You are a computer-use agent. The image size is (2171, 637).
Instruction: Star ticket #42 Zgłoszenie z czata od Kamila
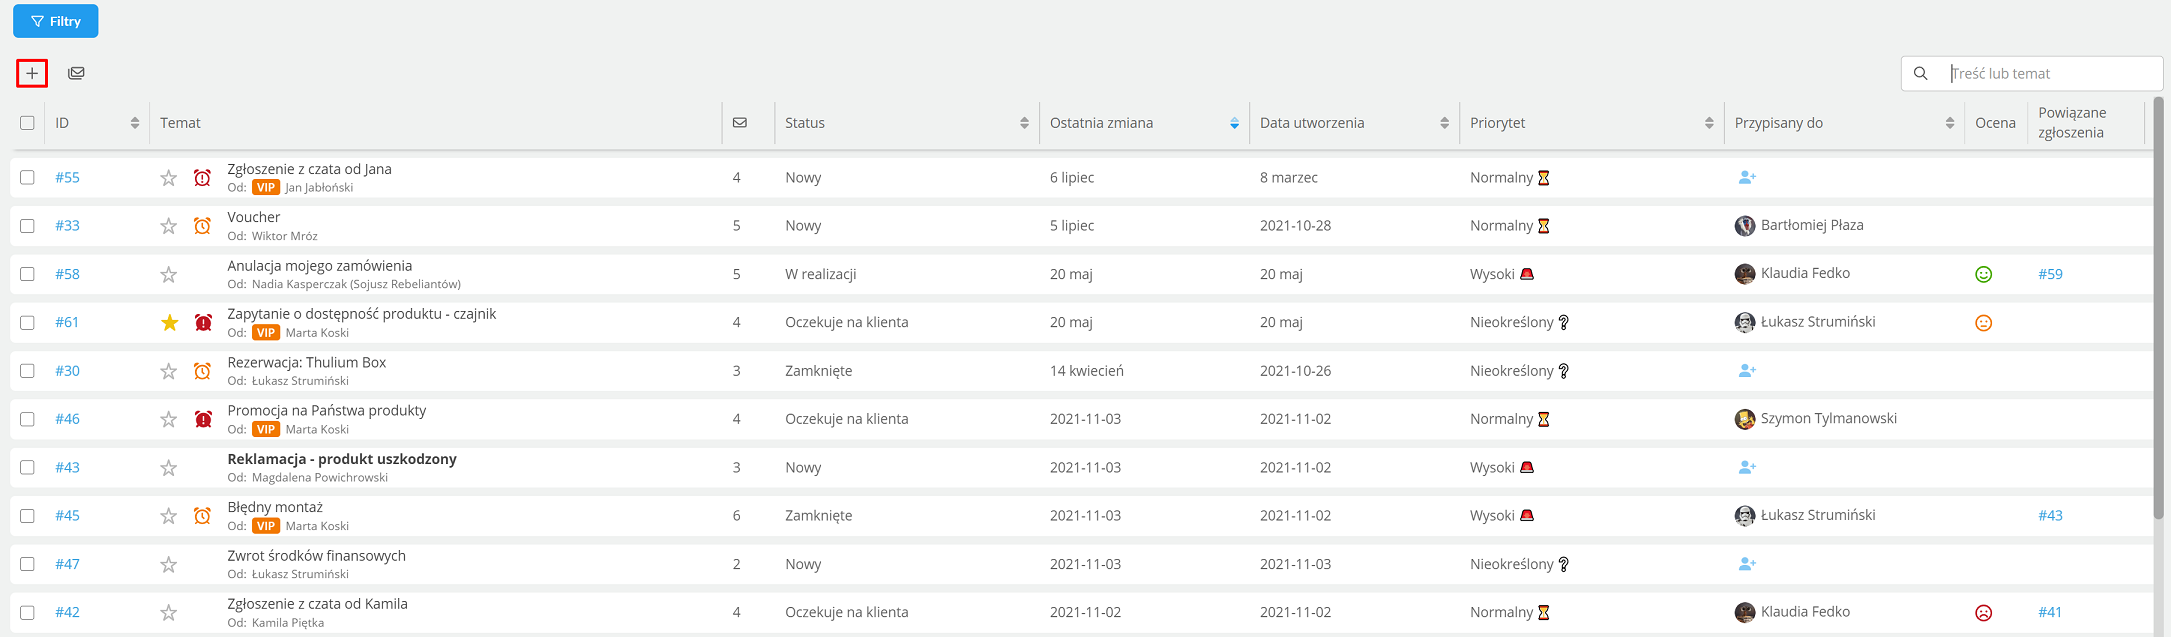[169, 612]
